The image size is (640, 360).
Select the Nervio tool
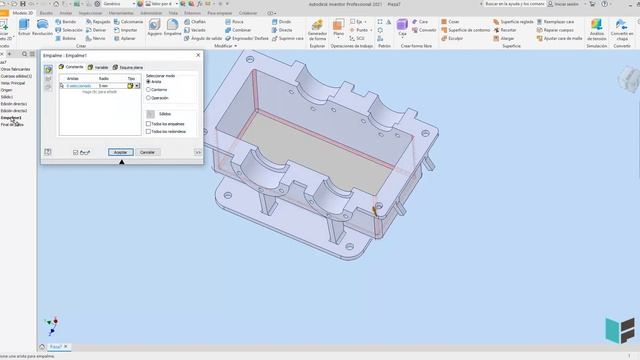pyautogui.click(x=96, y=38)
